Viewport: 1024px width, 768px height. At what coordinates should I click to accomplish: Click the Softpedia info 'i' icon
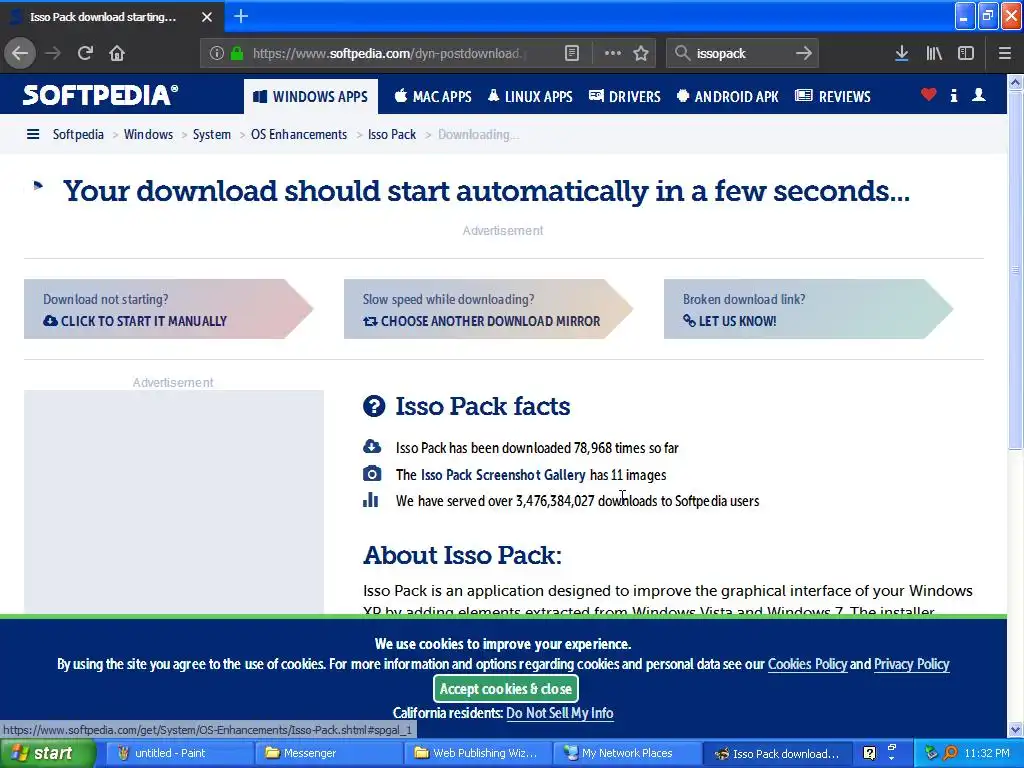[953, 96]
